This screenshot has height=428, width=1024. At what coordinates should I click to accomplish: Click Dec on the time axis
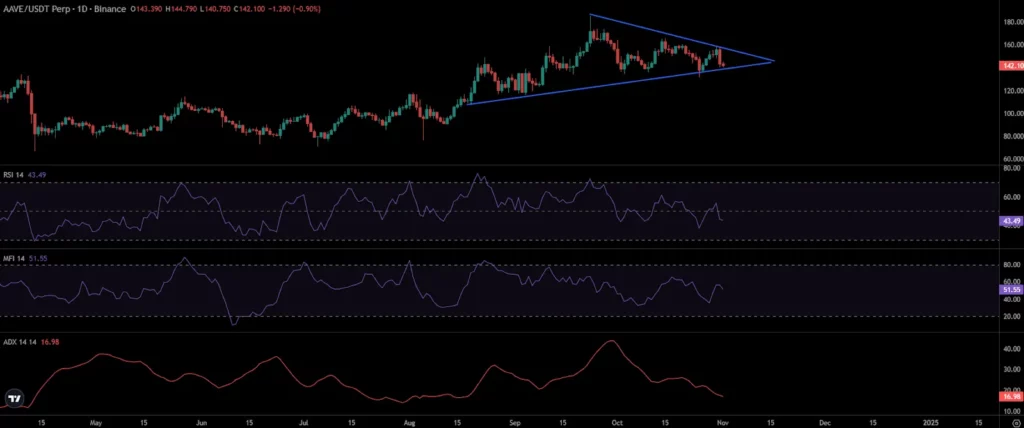tap(824, 422)
